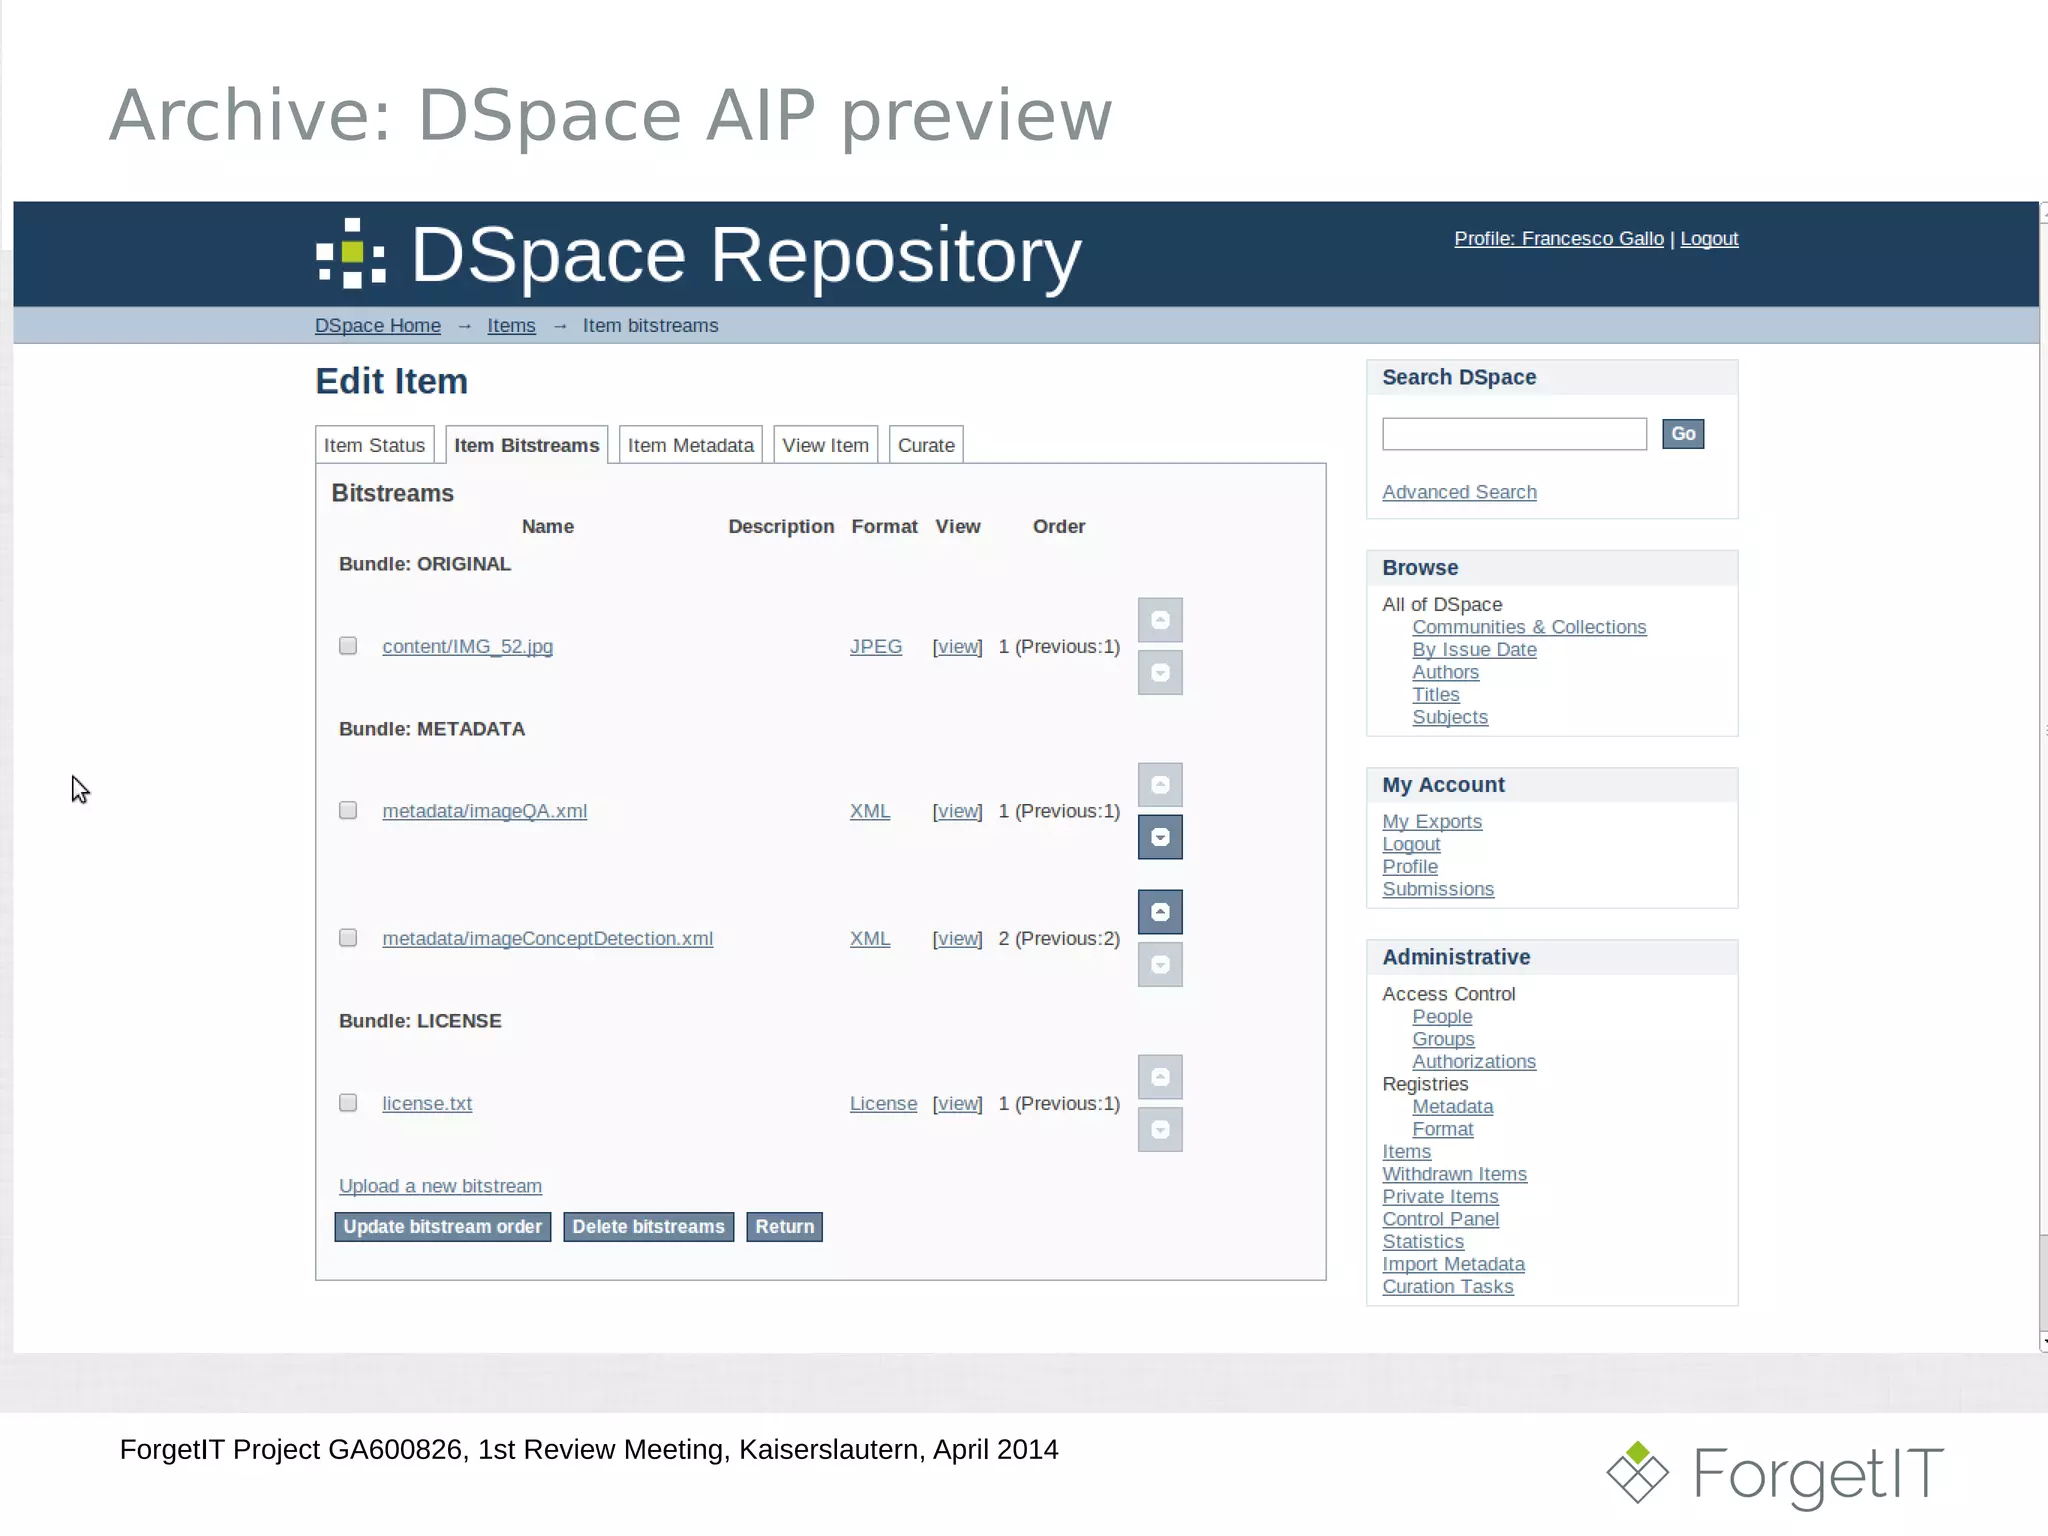This screenshot has height=1536, width=2048.
Task: View the imageQA.xml bitstream
Action: coord(957,811)
